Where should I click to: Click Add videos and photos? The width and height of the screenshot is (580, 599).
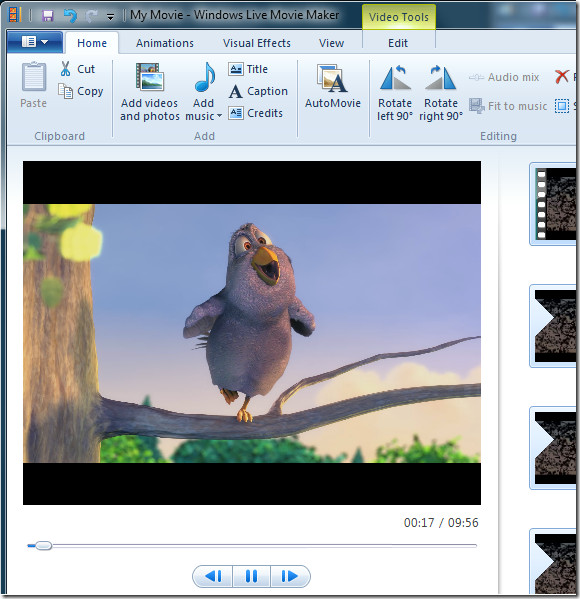coord(150,92)
